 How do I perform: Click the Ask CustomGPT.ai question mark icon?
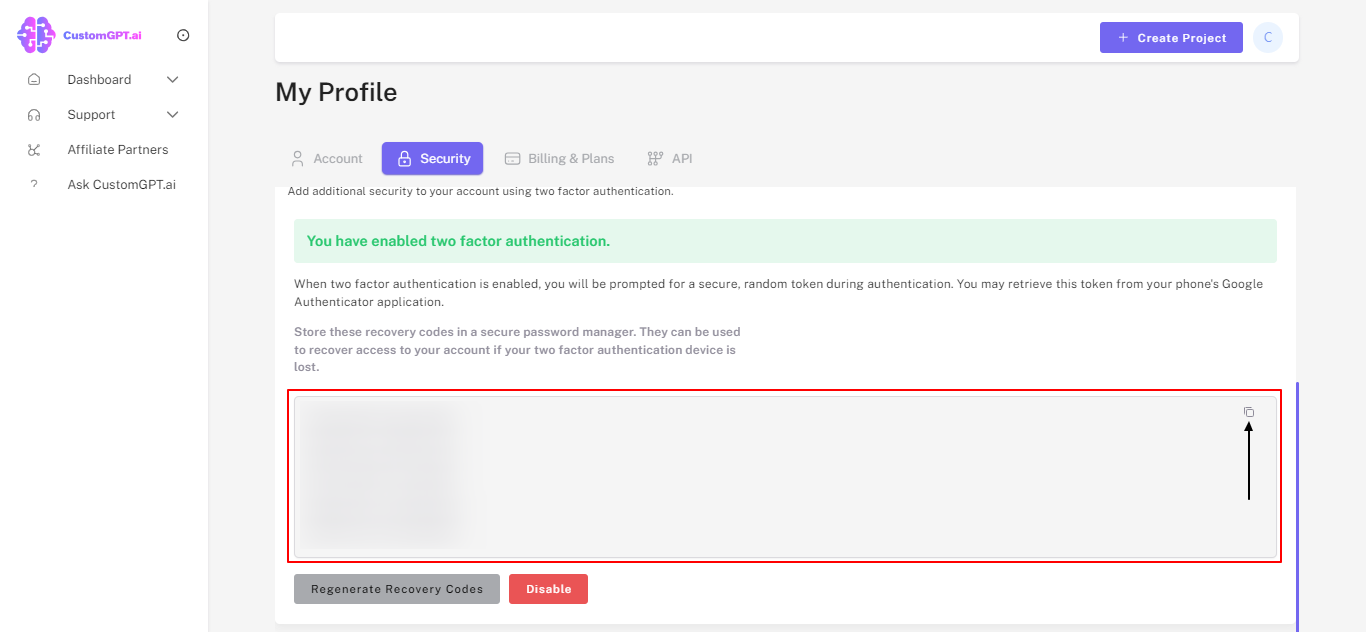click(35, 184)
